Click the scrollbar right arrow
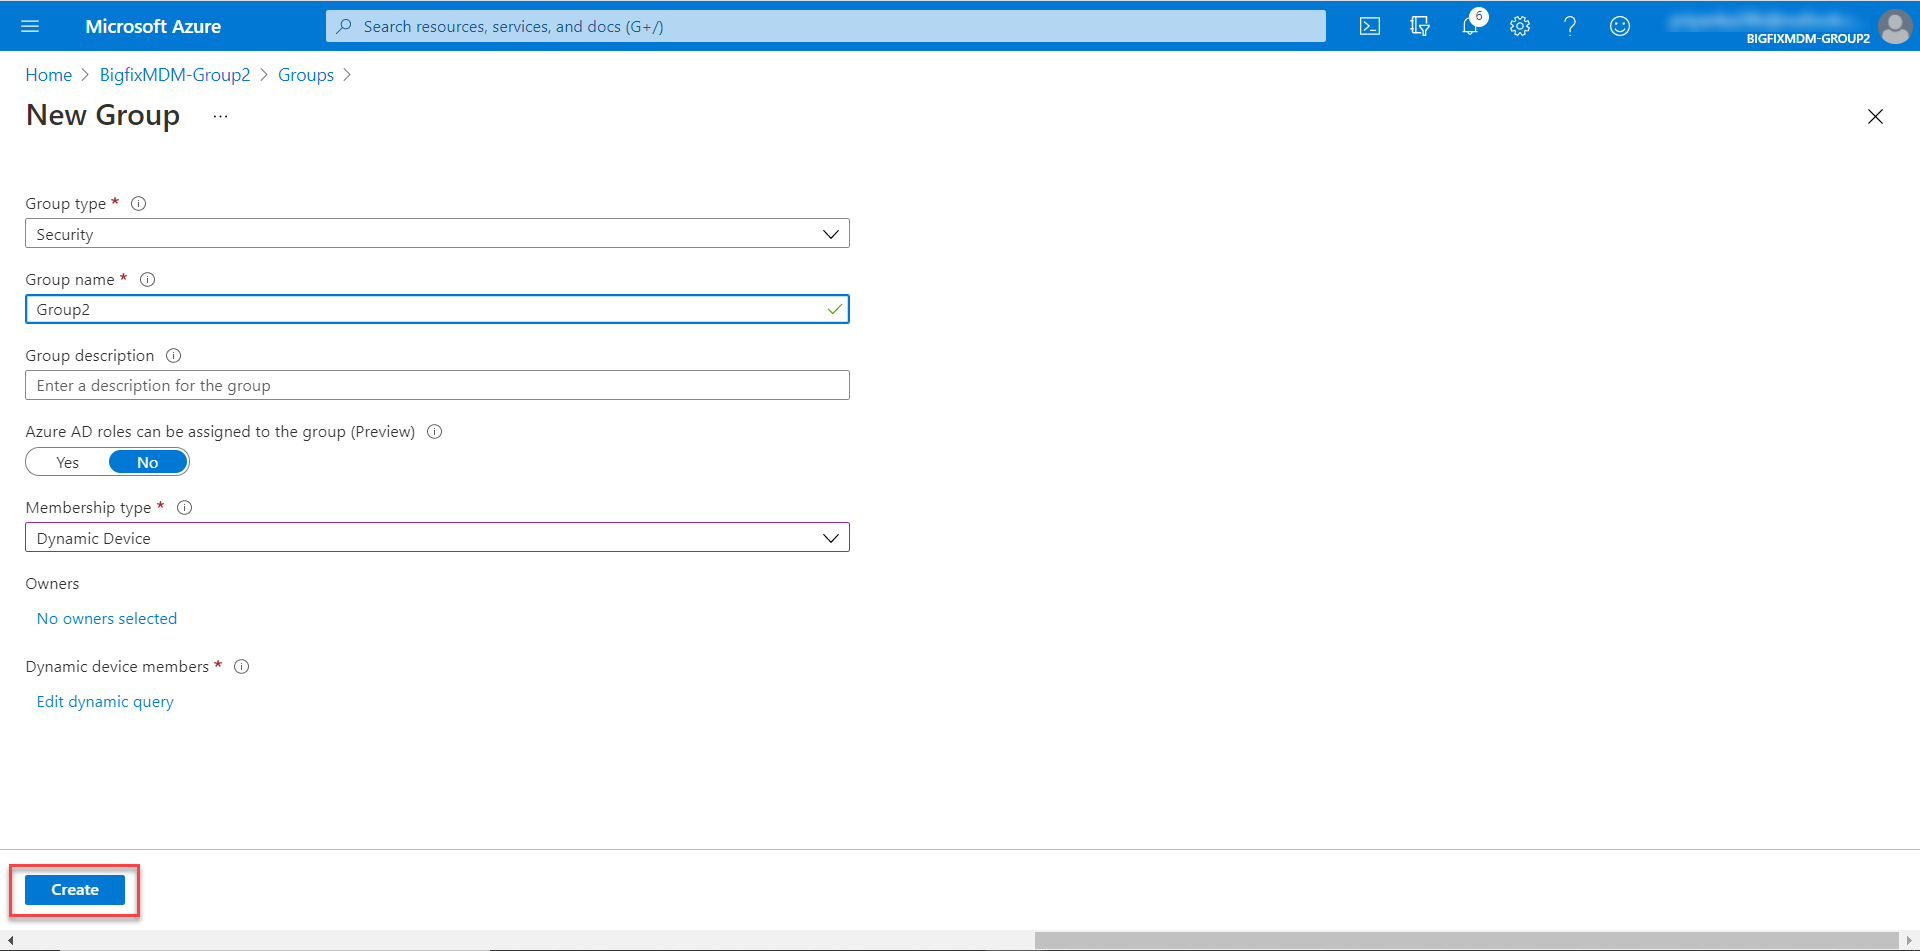Viewport: 1920px width, 951px height. click(1909, 941)
